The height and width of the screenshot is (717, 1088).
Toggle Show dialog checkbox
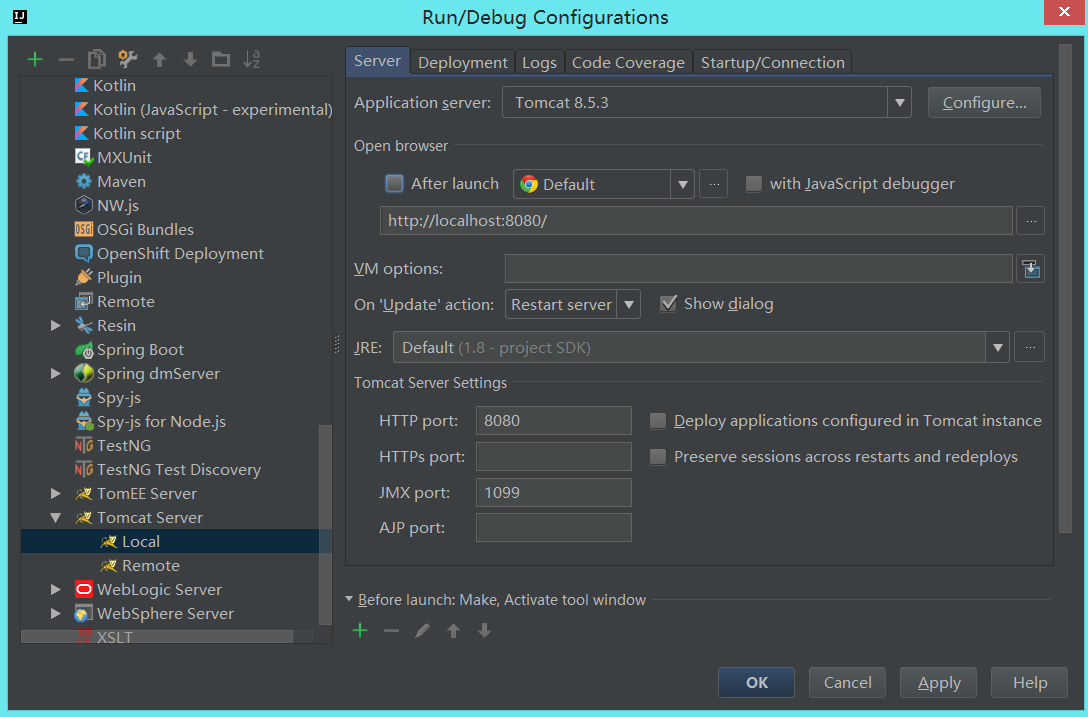click(668, 303)
